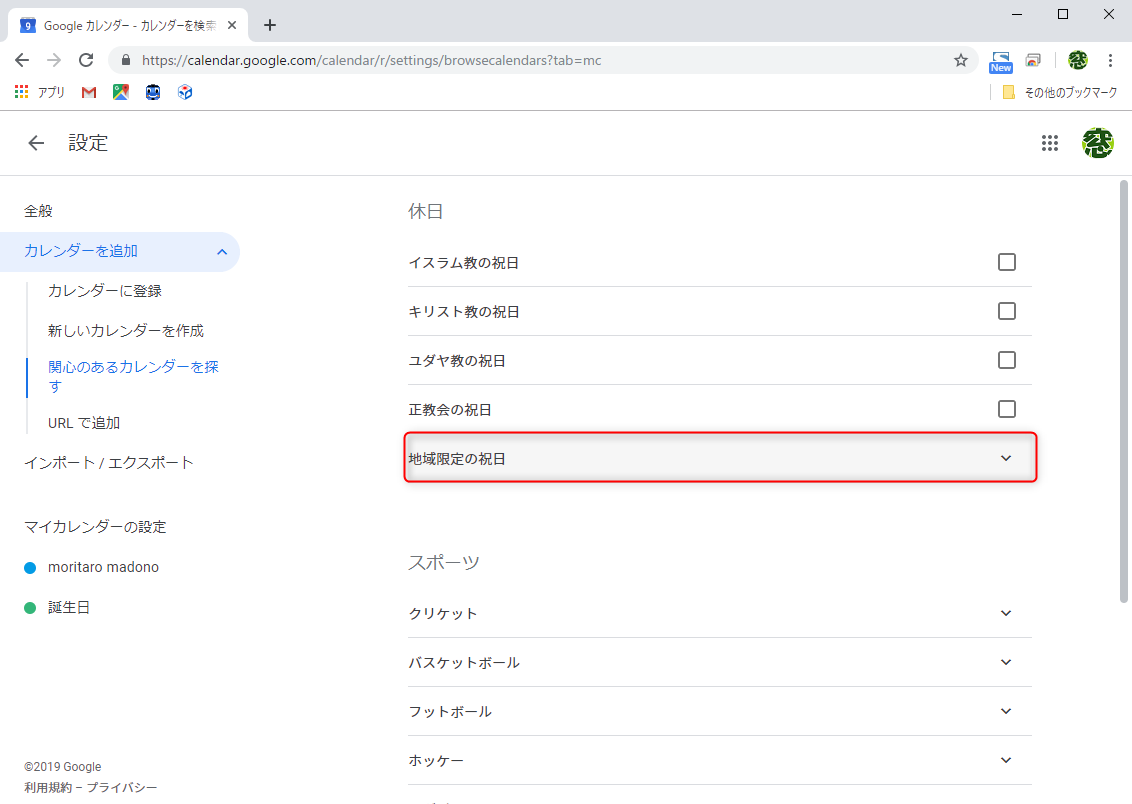Screen dimensions: 1132x804
Task: Open the Chrome profile avatar in toolbar
Action: 1077,60
